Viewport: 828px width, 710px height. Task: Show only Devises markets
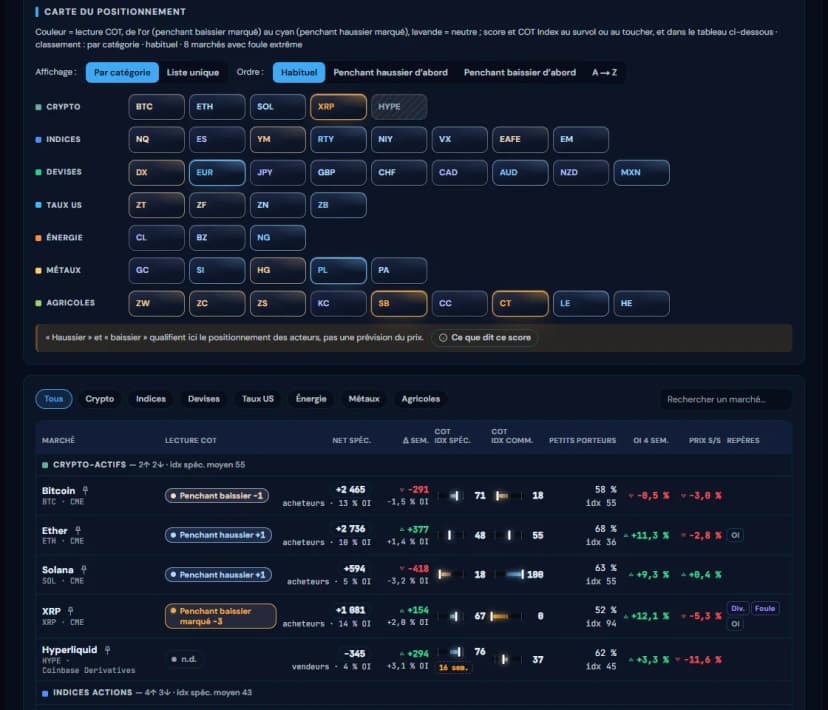pos(204,399)
